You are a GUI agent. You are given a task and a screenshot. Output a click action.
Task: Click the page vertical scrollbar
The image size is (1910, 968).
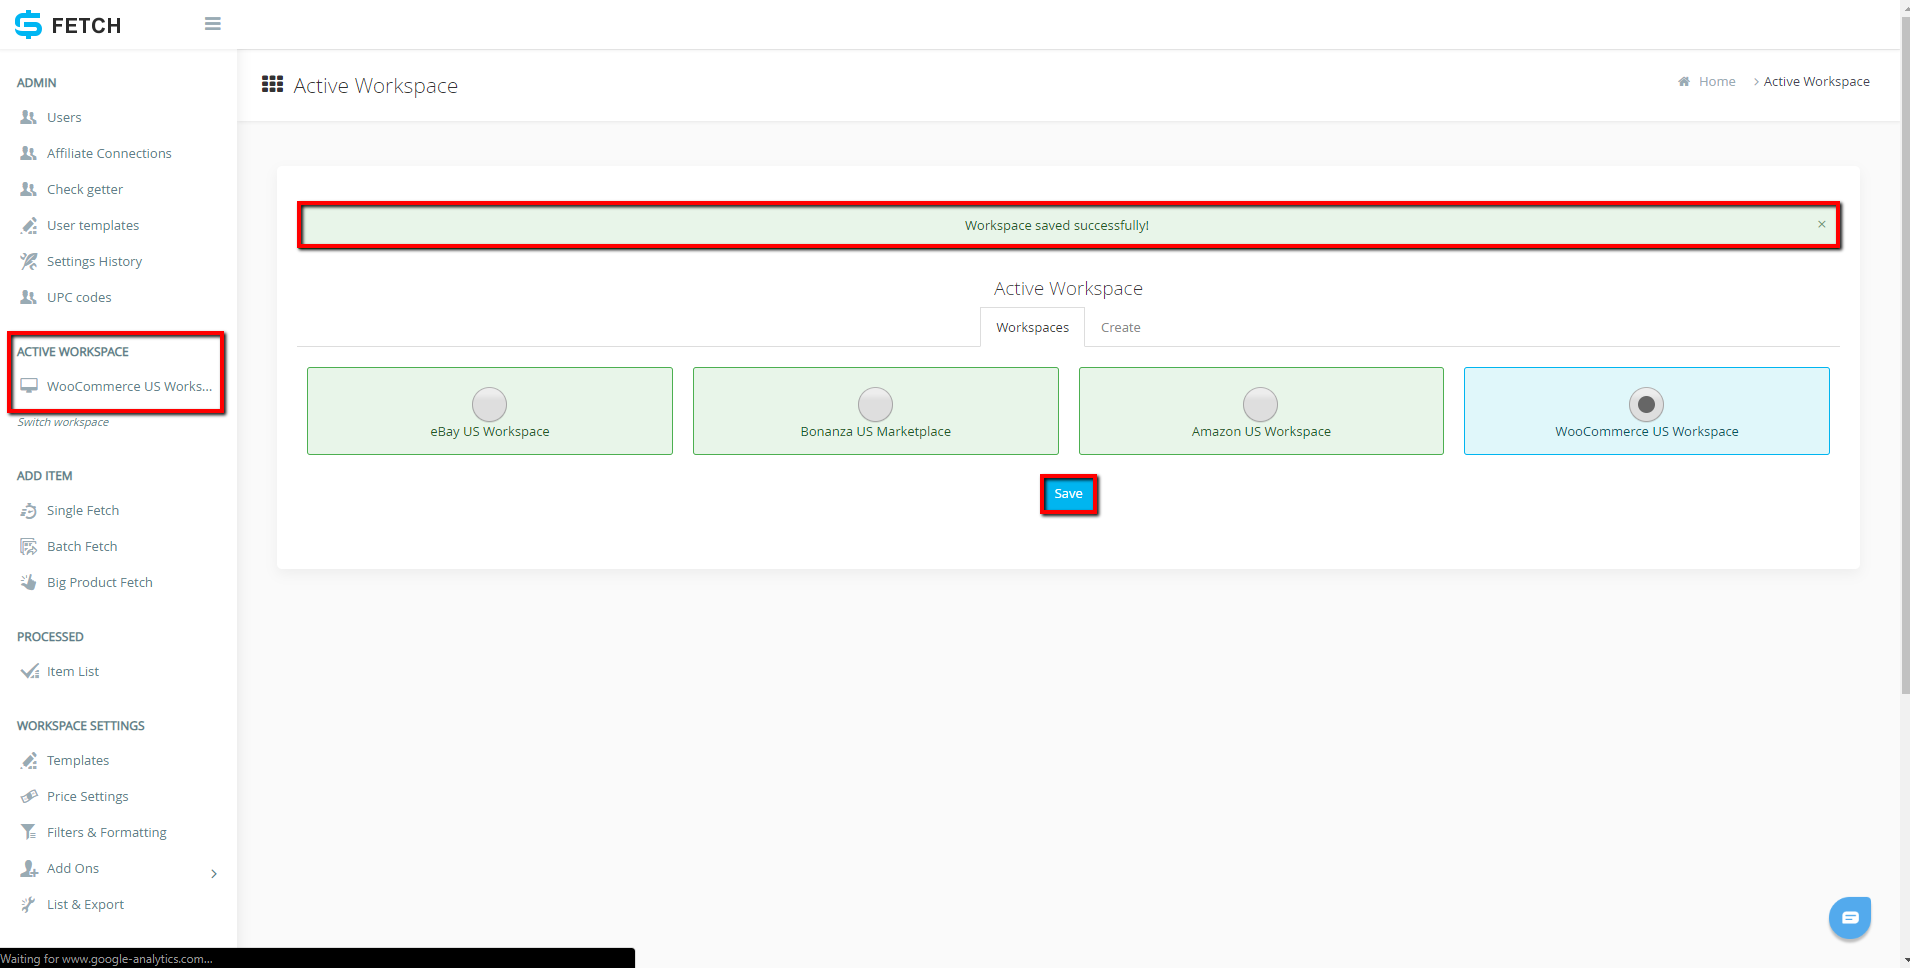(x=1905, y=355)
